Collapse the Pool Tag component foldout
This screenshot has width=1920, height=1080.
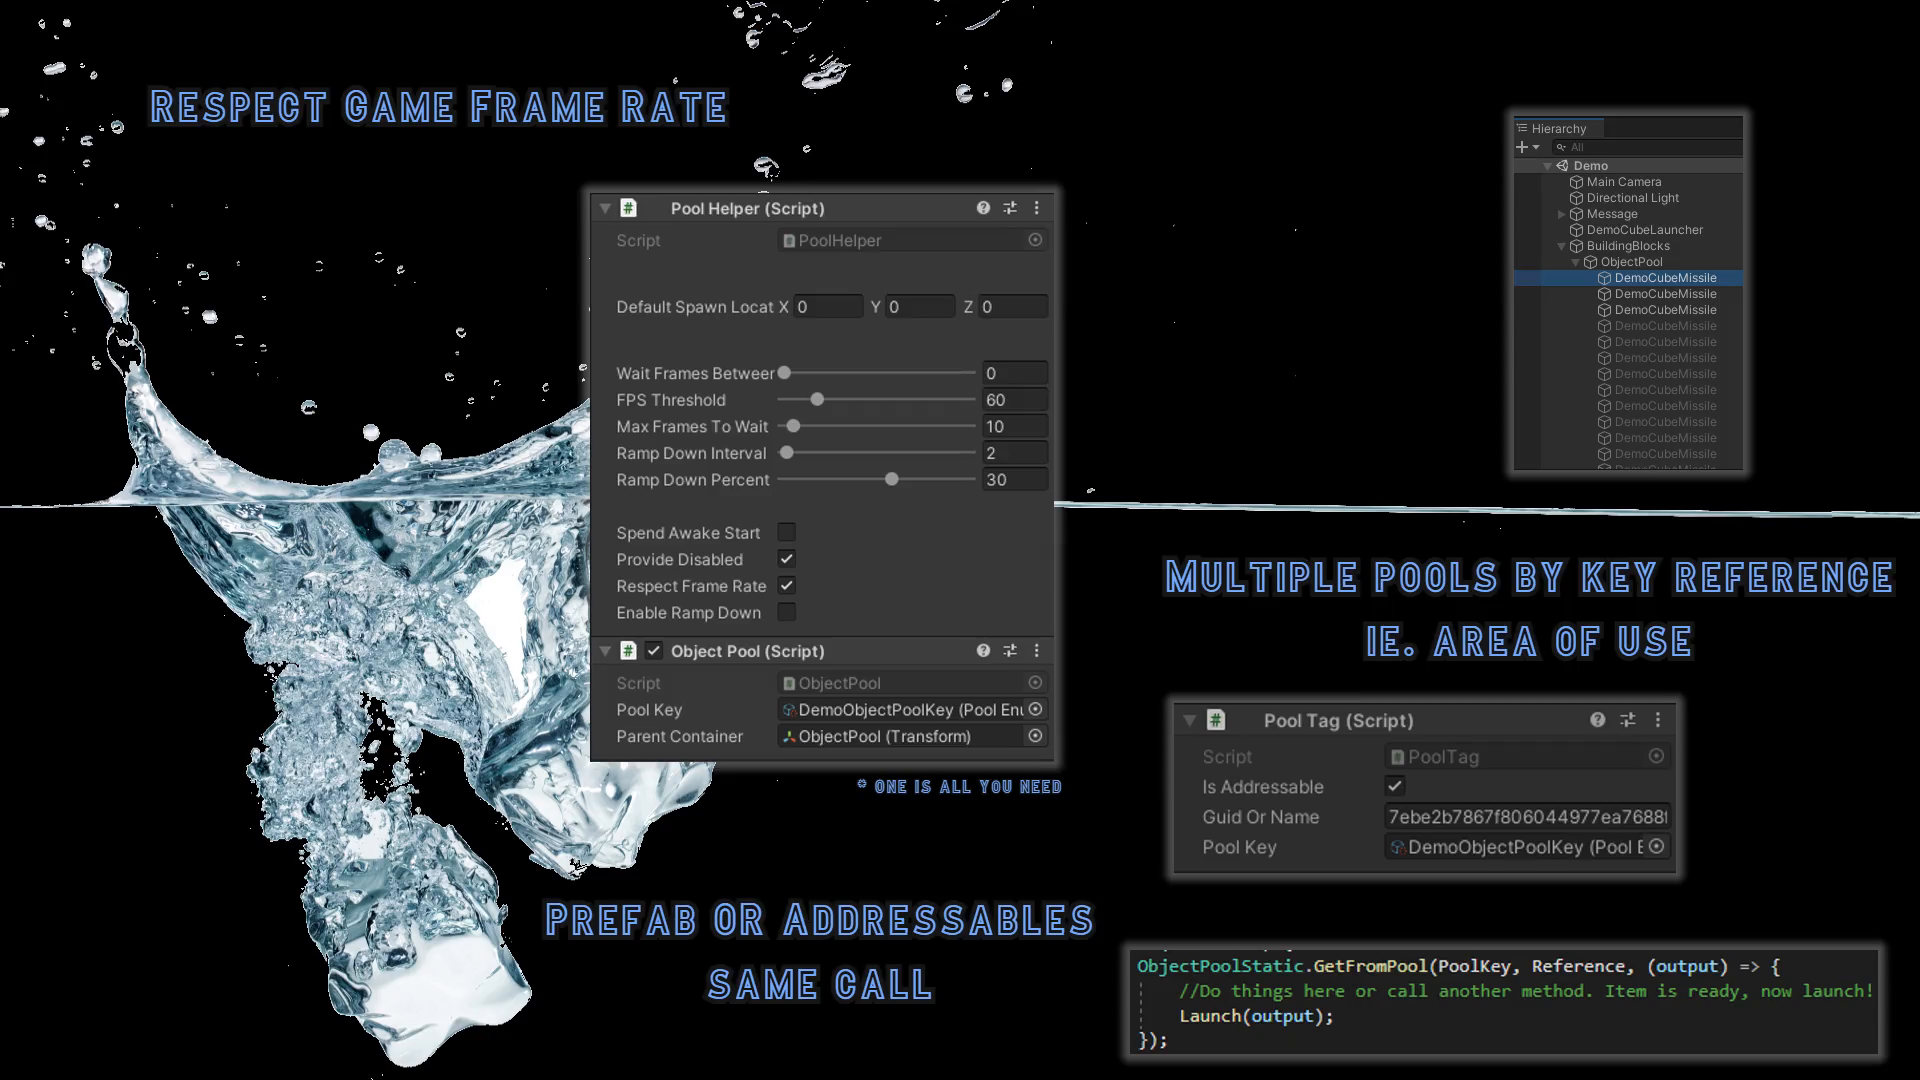click(x=1189, y=720)
